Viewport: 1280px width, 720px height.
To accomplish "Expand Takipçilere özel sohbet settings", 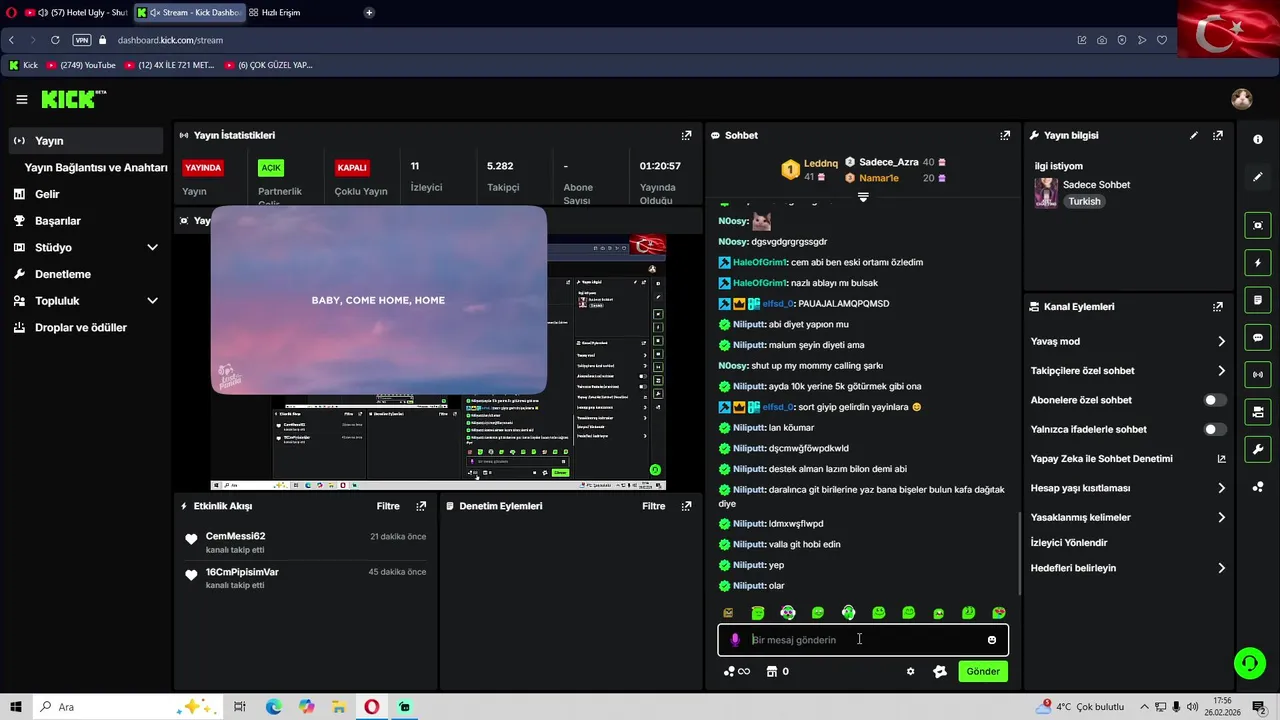I will point(1128,371).
